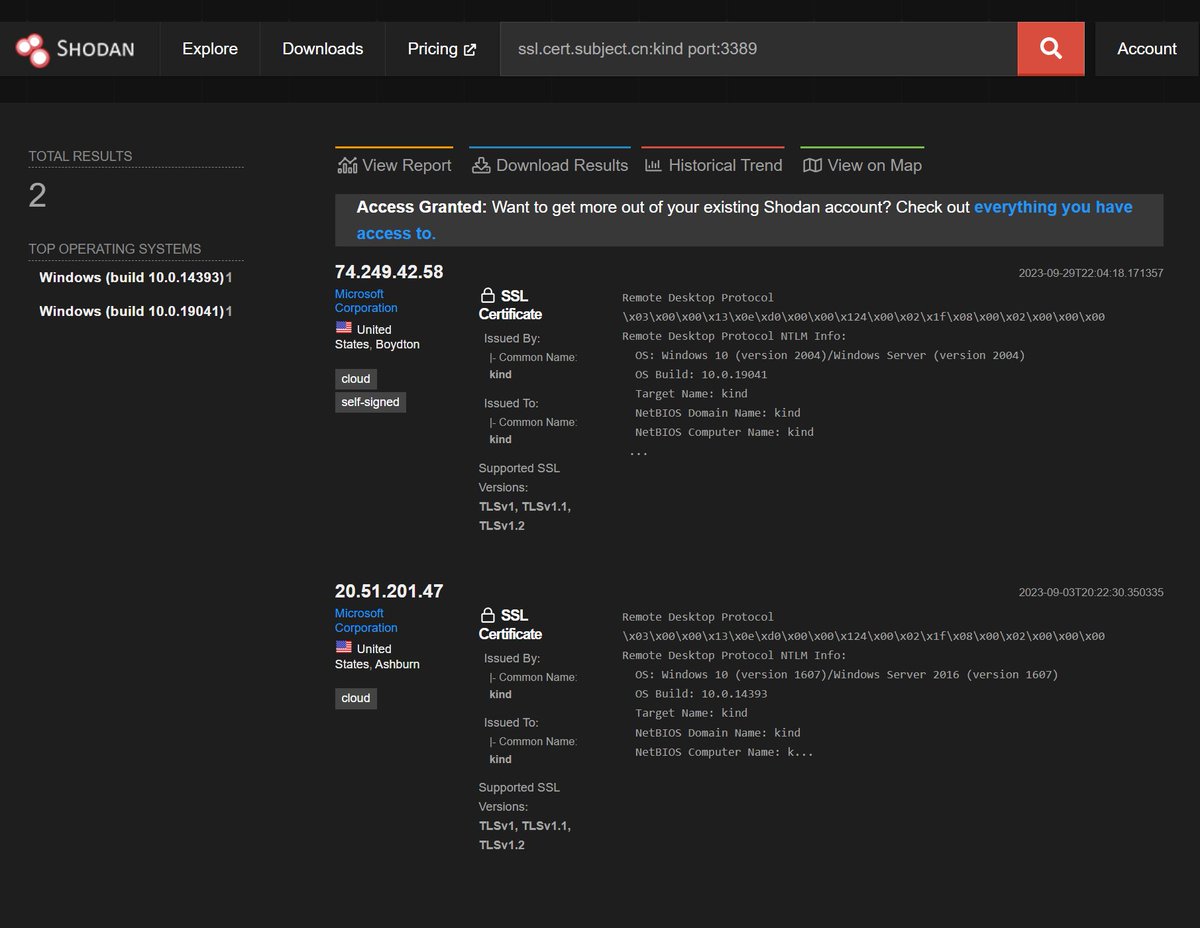
Task: Click 'TLSv1, TLSv1.1, TLSv1.2' in first result
Action: 525,516
